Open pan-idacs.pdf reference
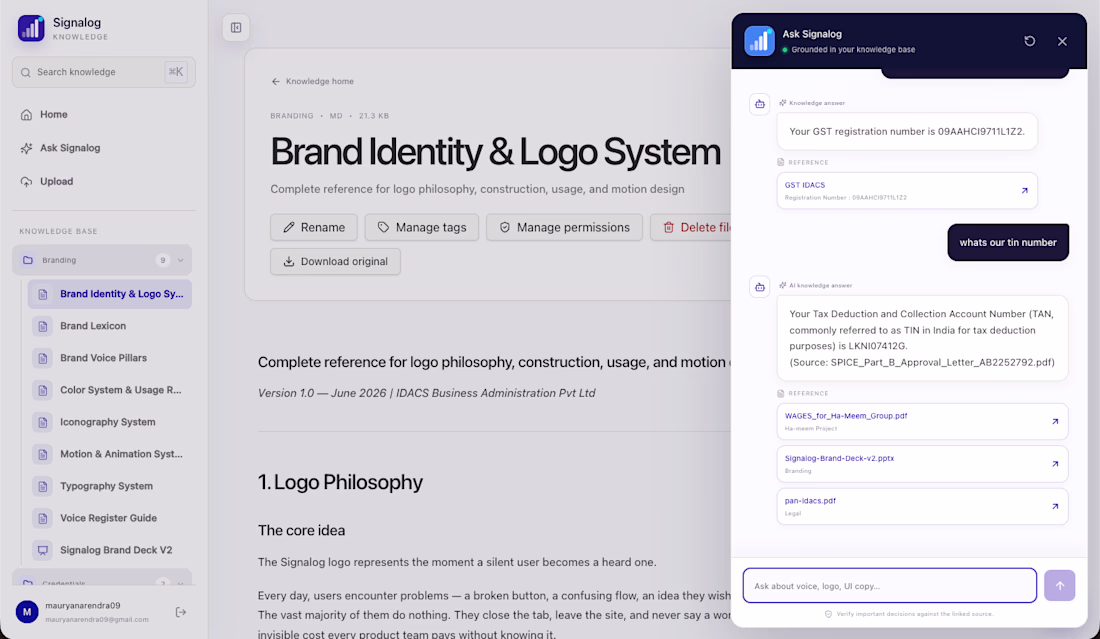This screenshot has height=639, width=1100. click(x=922, y=506)
